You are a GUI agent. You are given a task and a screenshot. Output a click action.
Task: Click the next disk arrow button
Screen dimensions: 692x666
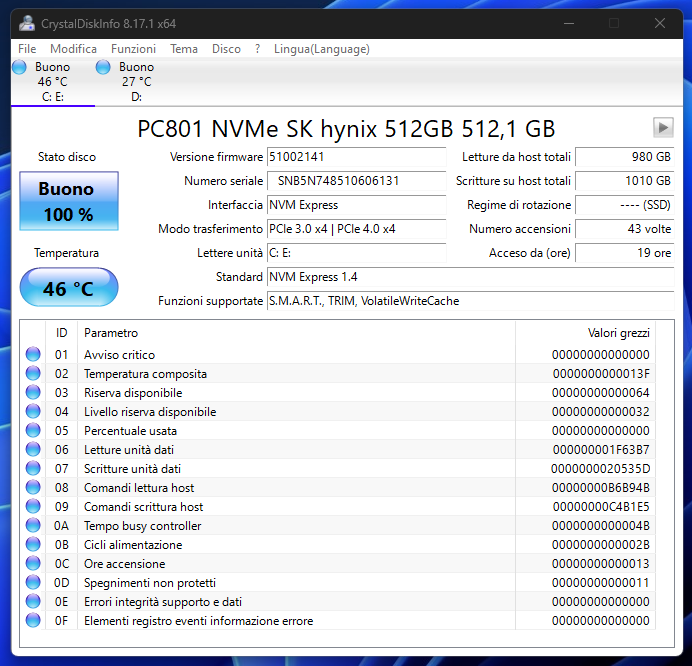663,128
